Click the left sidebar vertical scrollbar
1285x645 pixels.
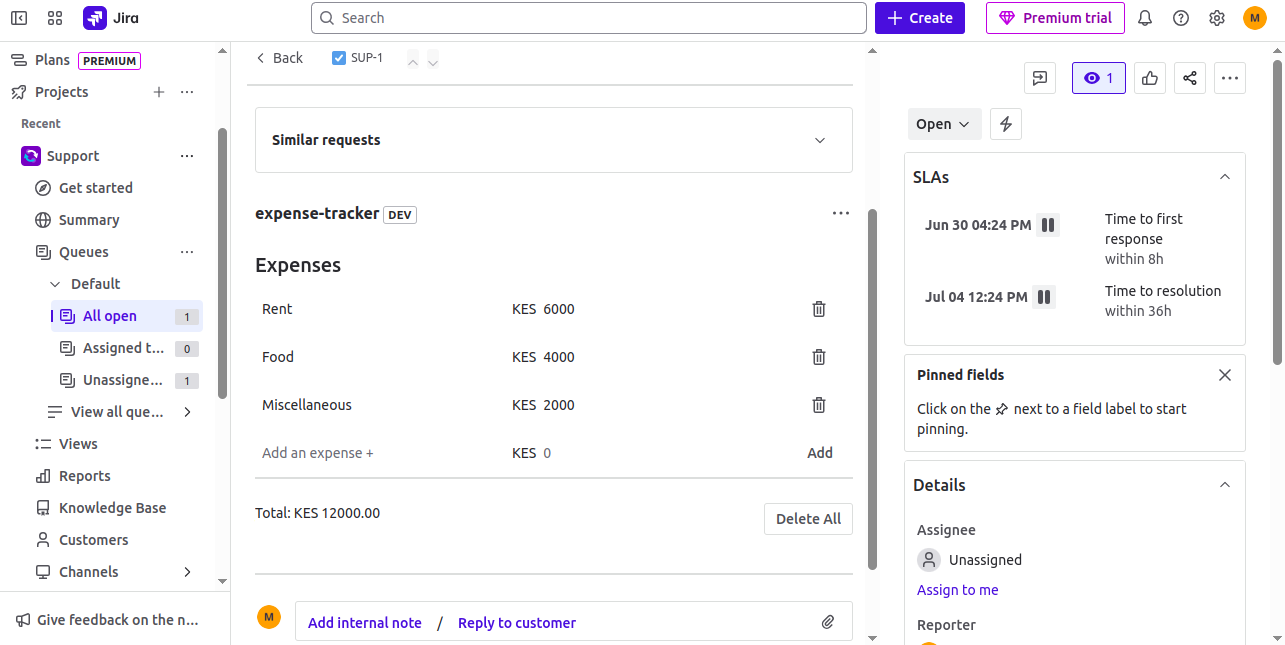click(x=222, y=260)
